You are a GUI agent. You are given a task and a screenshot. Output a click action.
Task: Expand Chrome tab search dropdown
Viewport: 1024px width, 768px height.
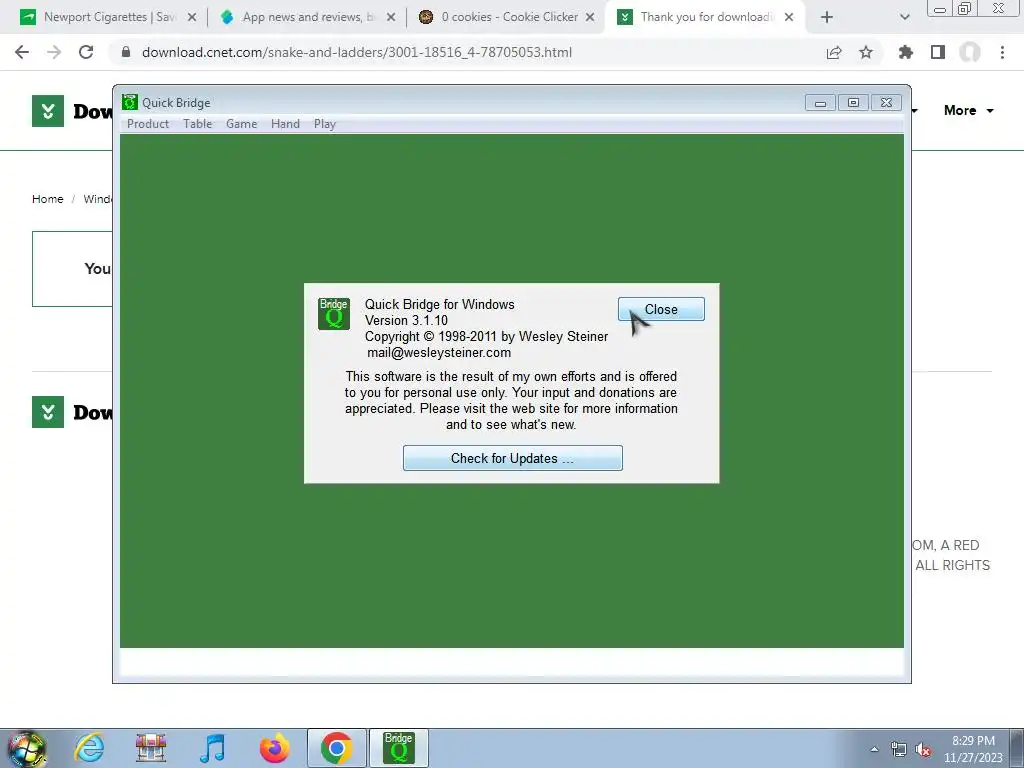904,18
